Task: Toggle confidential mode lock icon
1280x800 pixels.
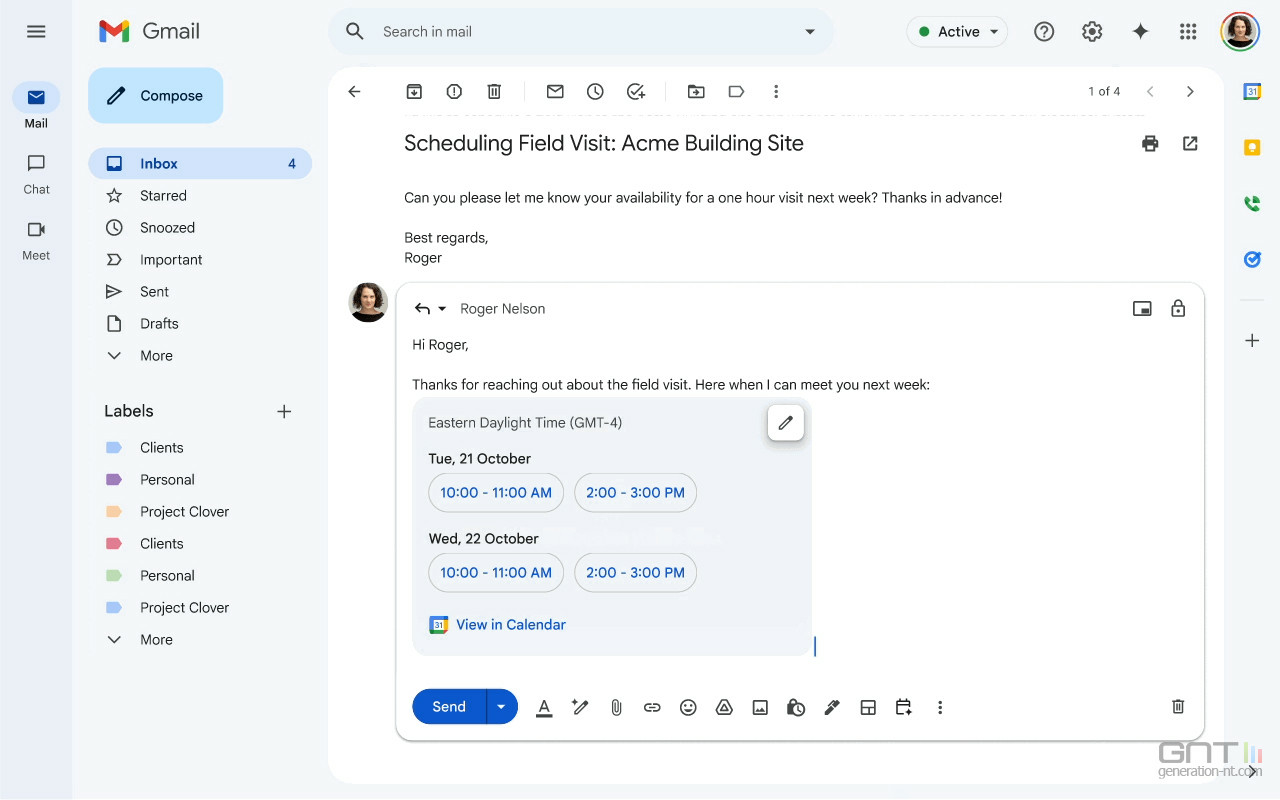Action: (1178, 308)
